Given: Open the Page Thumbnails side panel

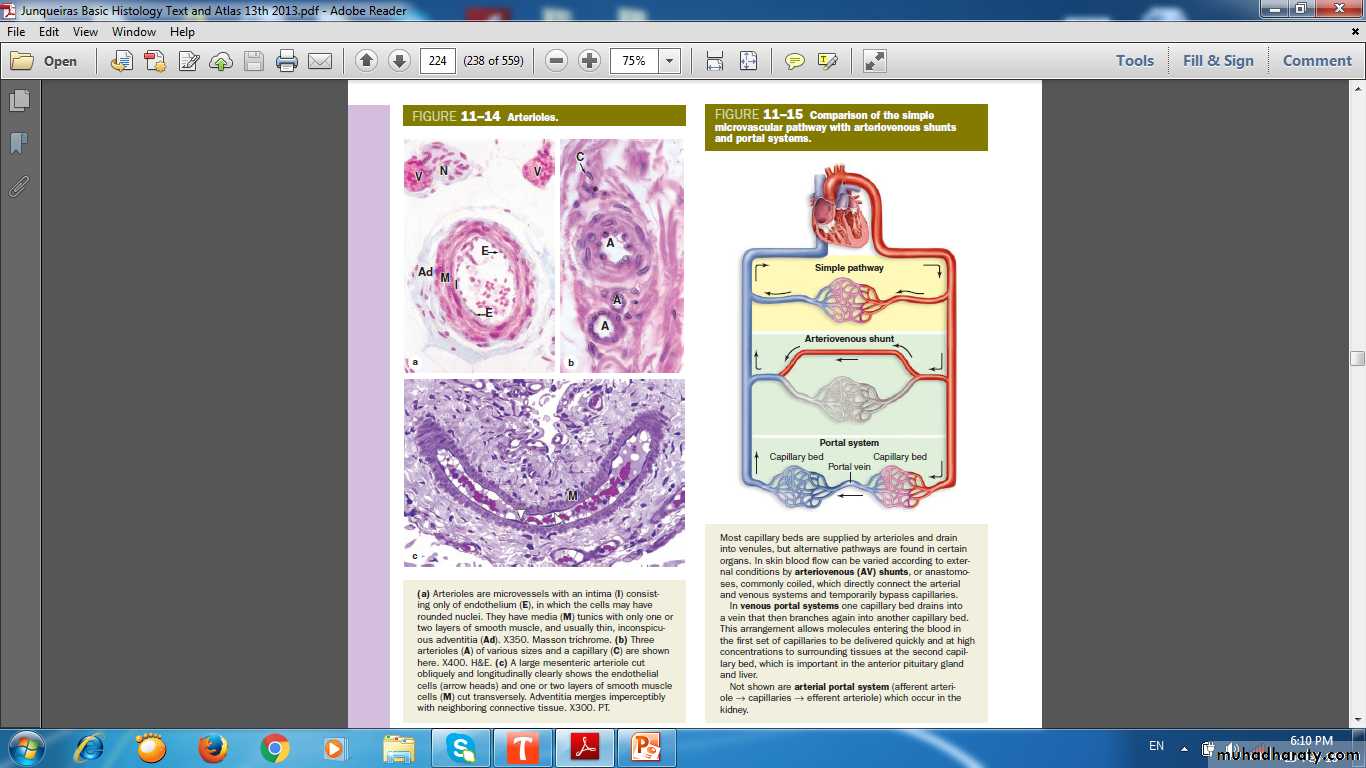Looking at the screenshot, I should click(19, 101).
